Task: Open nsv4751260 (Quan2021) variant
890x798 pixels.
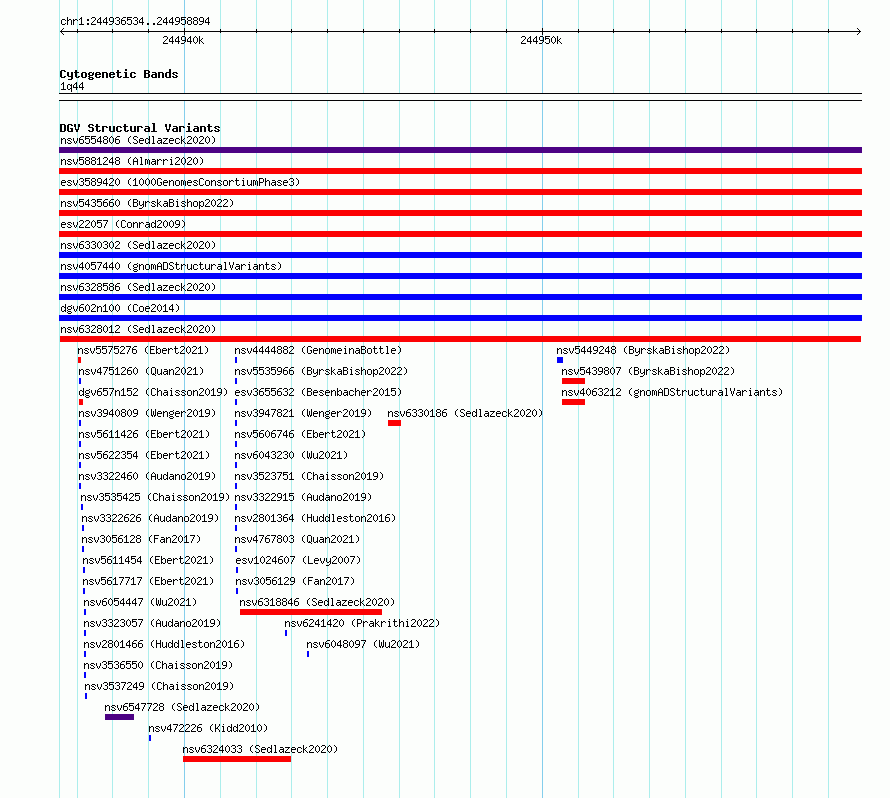Action: tap(141, 371)
